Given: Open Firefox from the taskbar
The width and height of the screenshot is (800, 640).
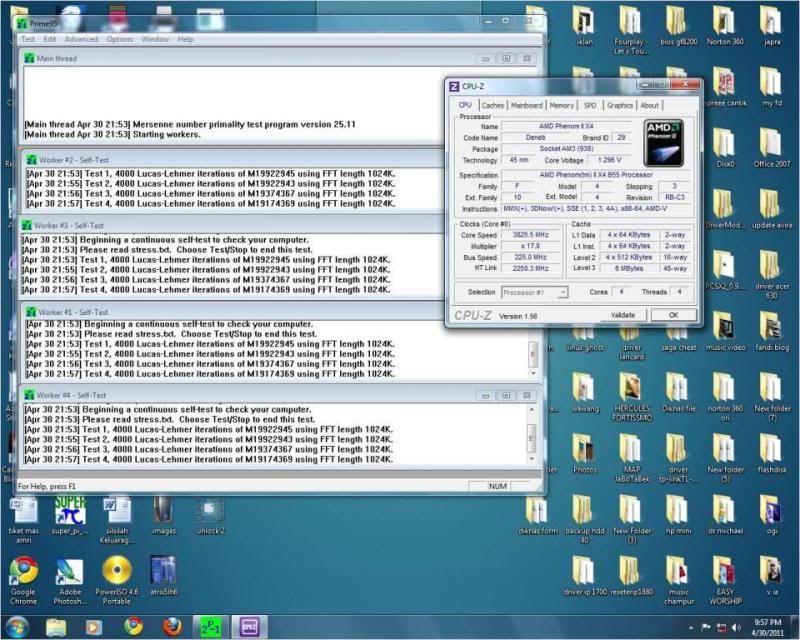Looking at the screenshot, I should click(172, 627).
